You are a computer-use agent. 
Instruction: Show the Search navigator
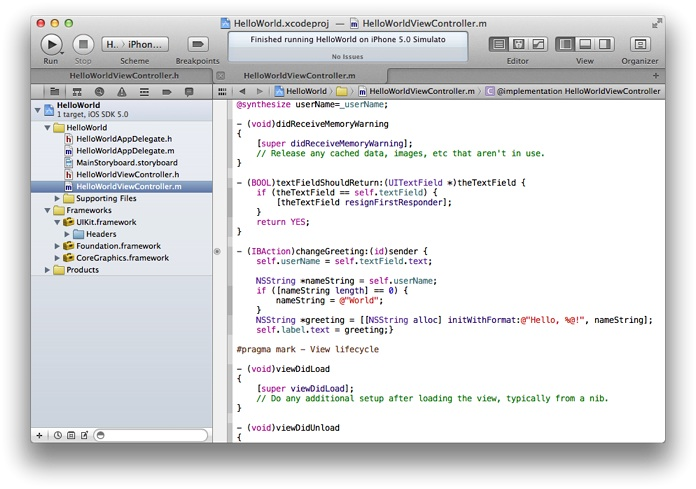tap(99, 92)
